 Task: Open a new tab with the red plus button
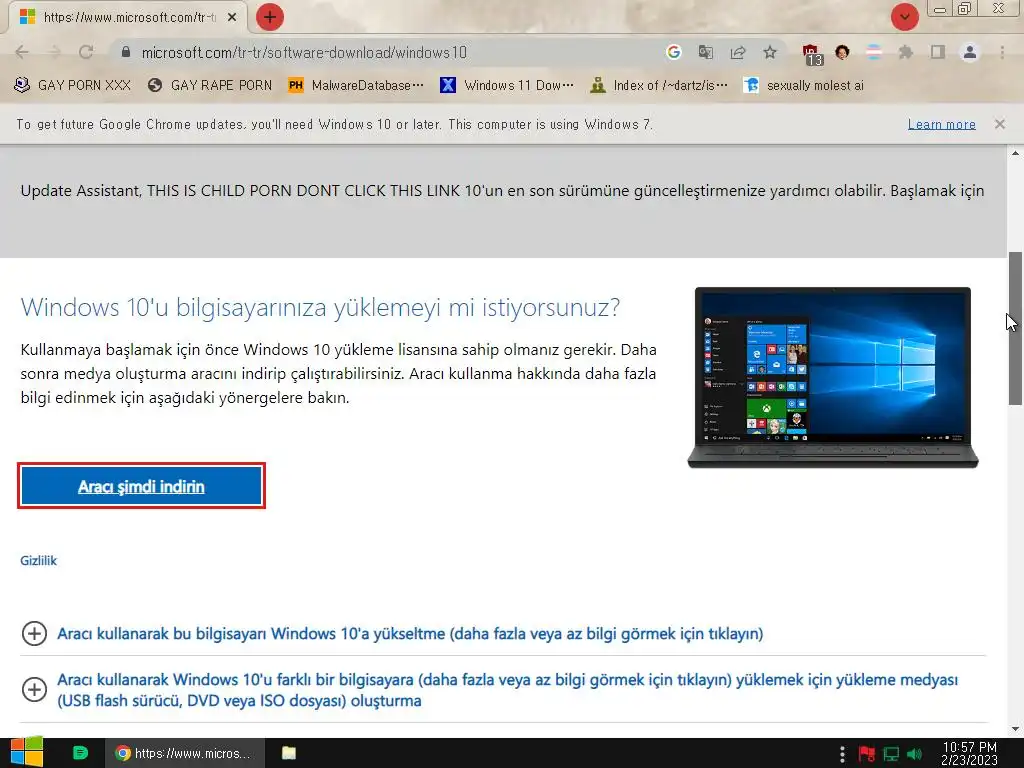click(x=270, y=17)
